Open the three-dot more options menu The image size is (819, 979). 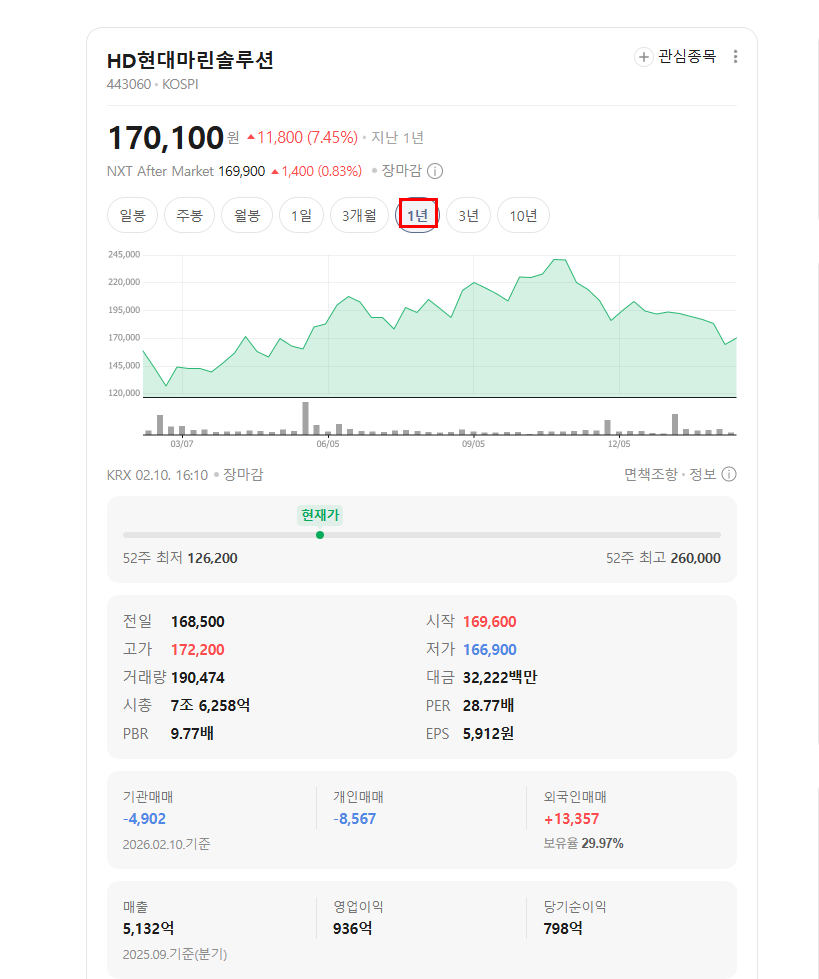[735, 57]
